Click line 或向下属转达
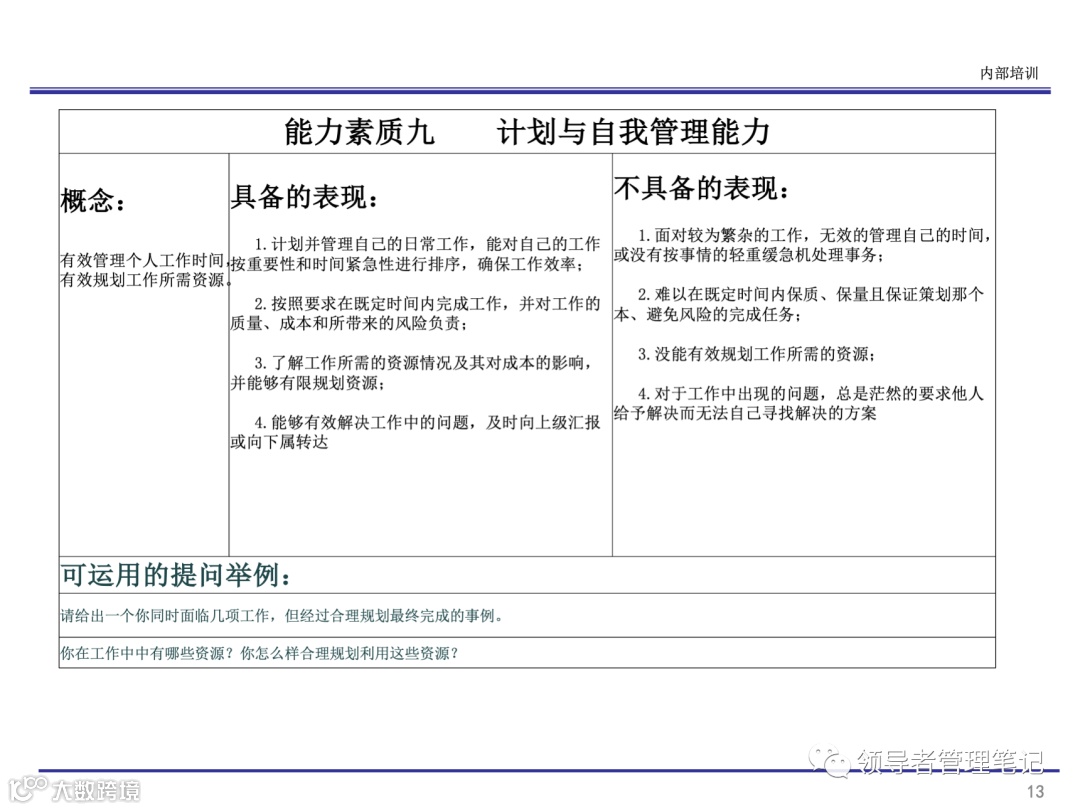 coord(279,442)
